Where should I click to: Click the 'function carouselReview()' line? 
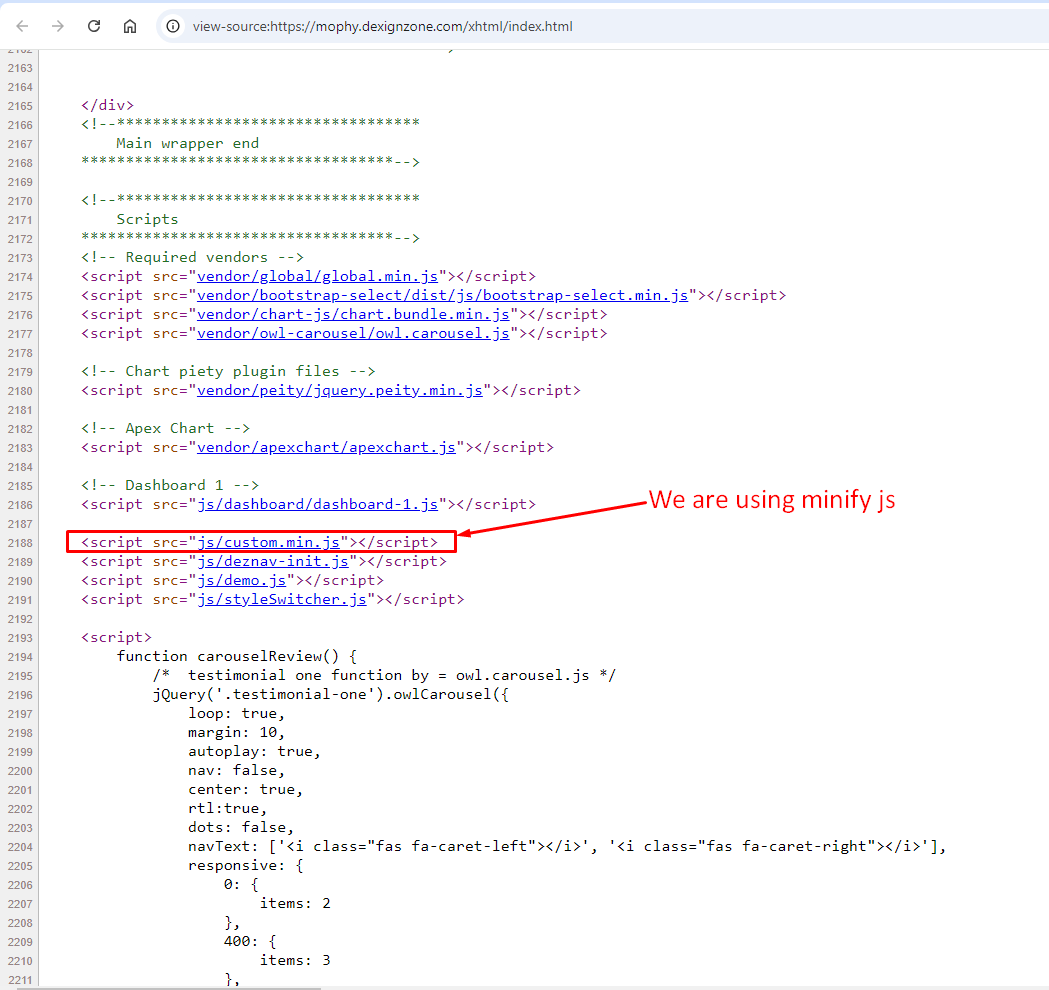click(x=237, y=656)
